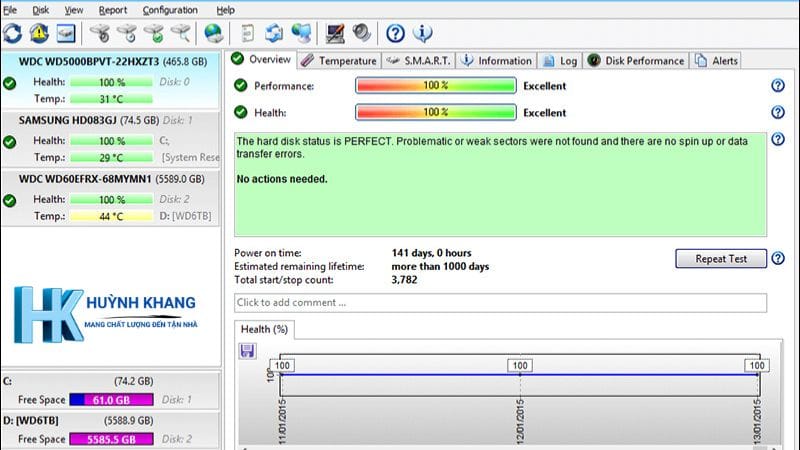The height and width of the screenshot is (450, 800).
Task: Click the speaker sound toolbar icon
Action: click(362, 34)
